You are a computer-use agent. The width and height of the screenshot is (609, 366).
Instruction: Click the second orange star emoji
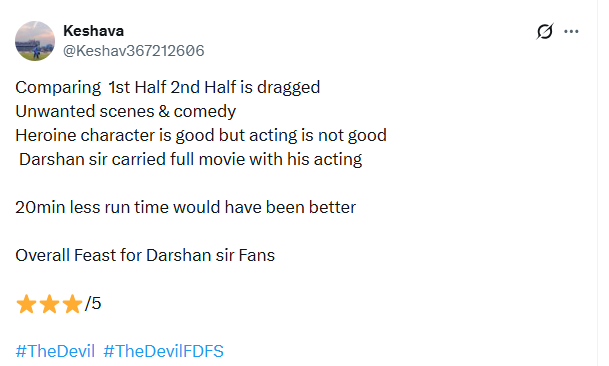pos(50,304)
